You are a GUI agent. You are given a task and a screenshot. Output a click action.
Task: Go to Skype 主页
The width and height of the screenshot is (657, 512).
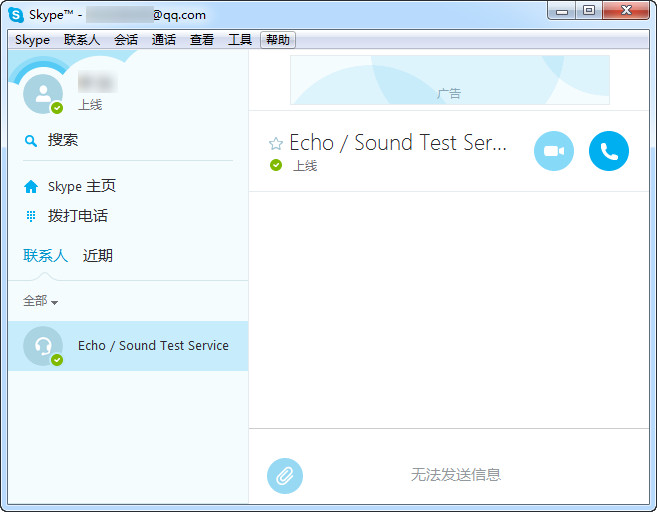click(x=82, y=186)
